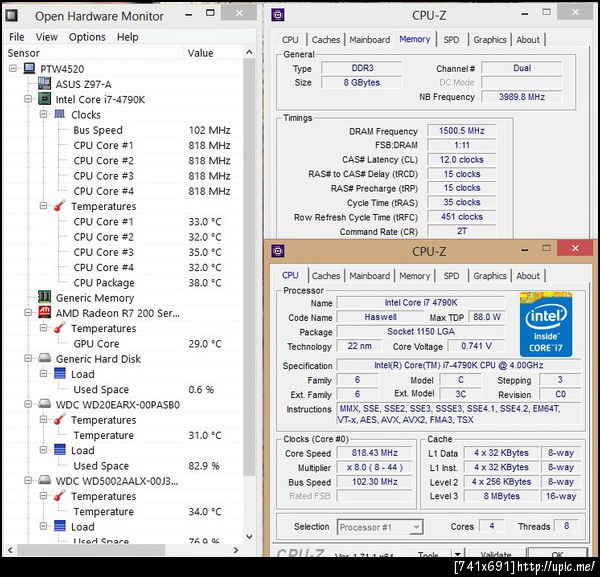Open Mainboard tab in lower CPU-Z

(x=370, y=276)
